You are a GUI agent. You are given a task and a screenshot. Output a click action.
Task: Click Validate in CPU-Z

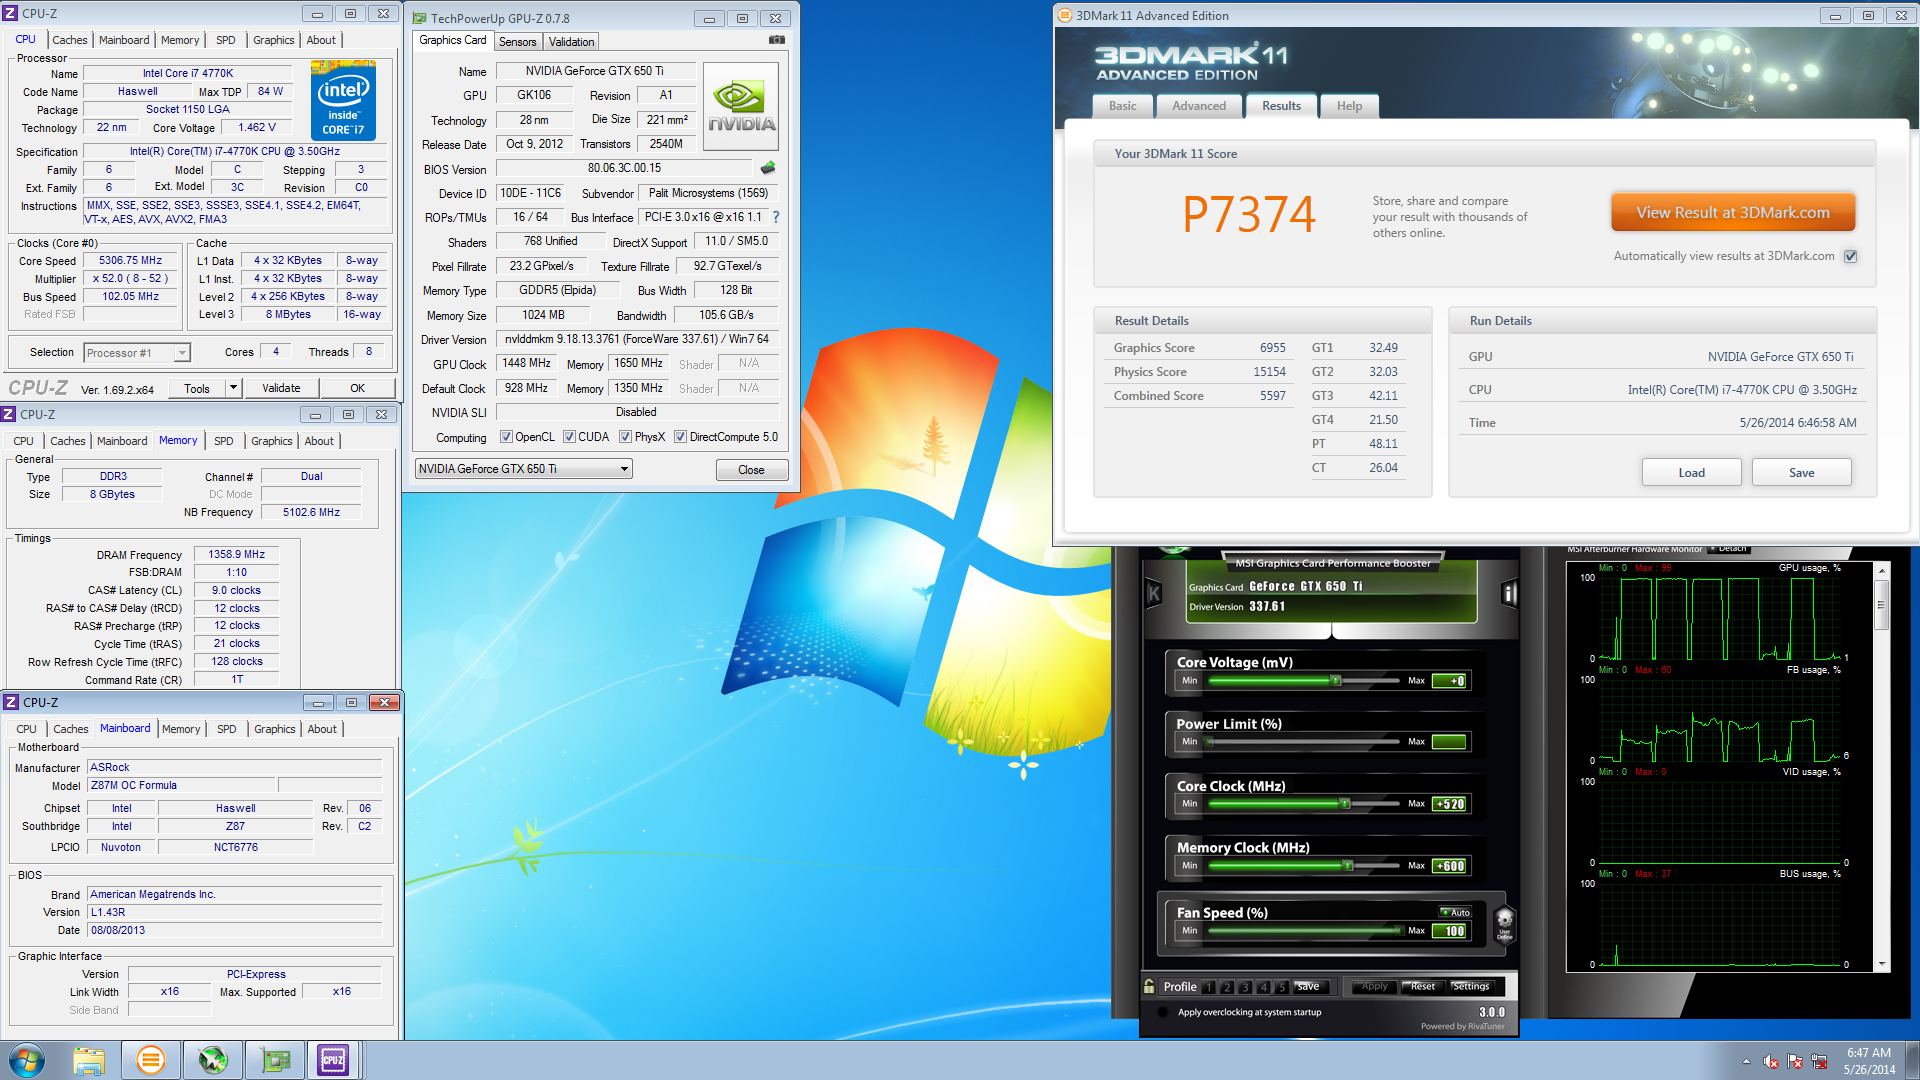click(281, 388)
